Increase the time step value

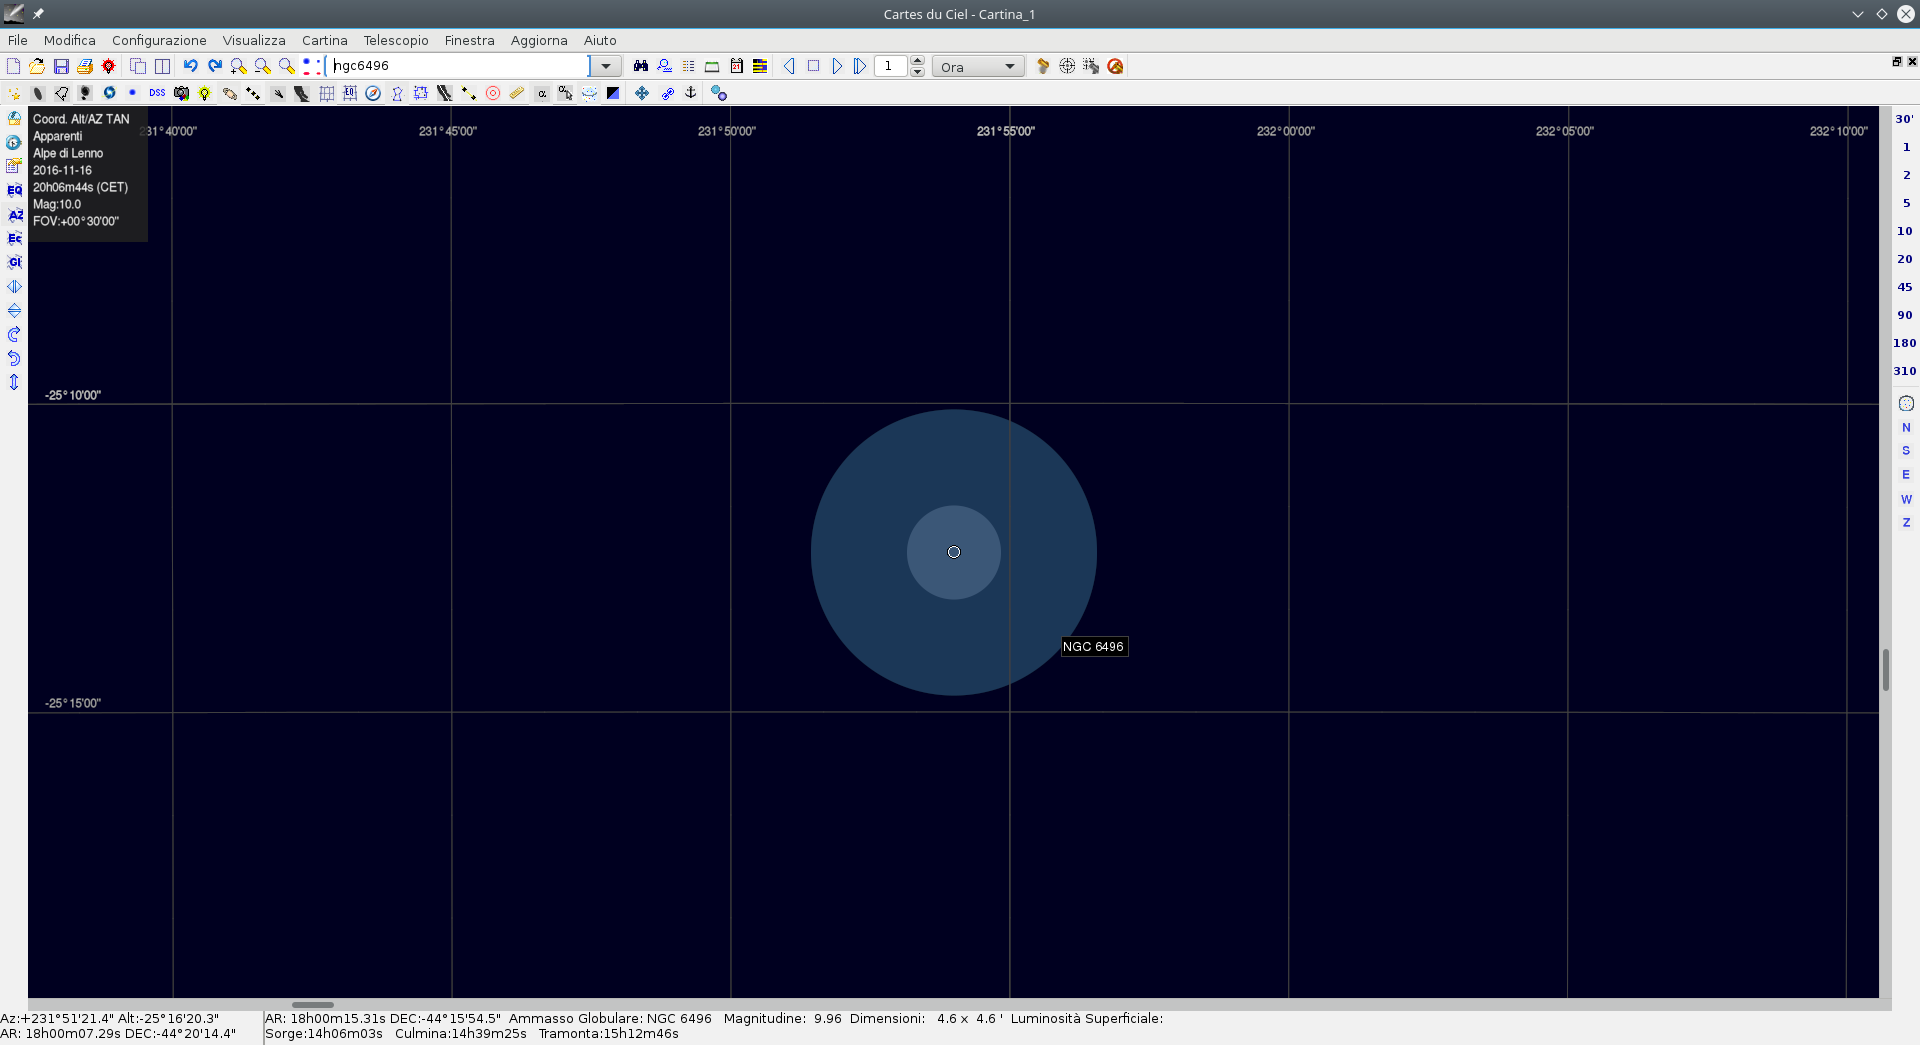[x=918, y=61]
